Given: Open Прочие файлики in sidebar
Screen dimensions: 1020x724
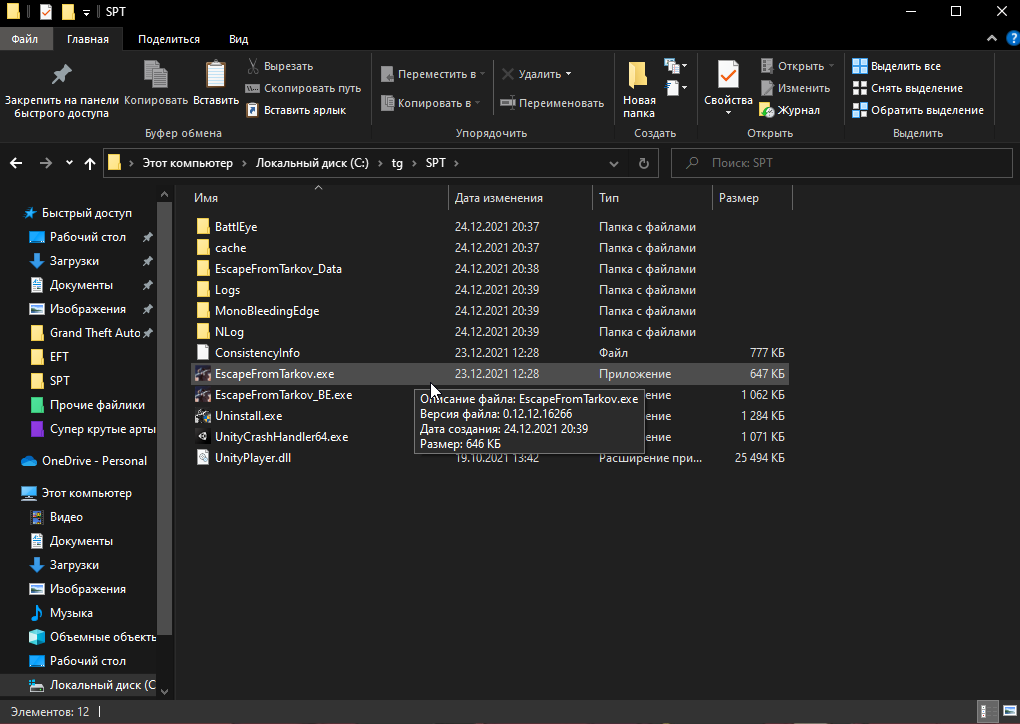Looking at the screenshot, I should click(97, 405).
